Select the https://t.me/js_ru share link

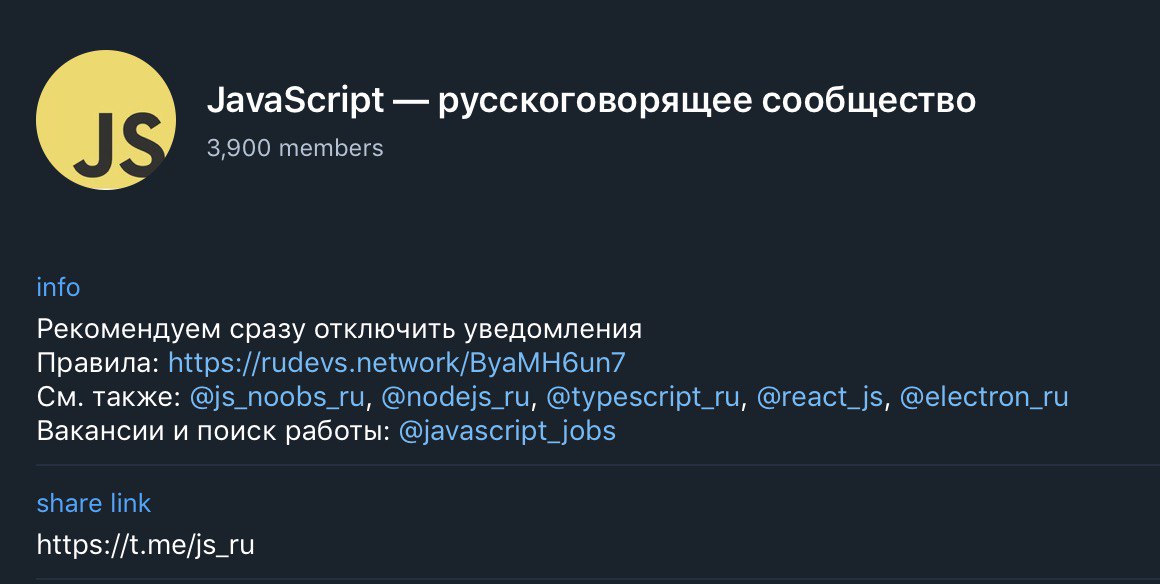(x=146, y=545)
